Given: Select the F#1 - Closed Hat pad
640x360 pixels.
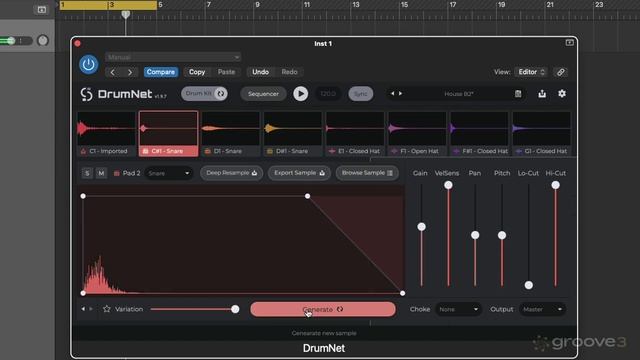Looking at the screenshot, I should pos(479,133).
